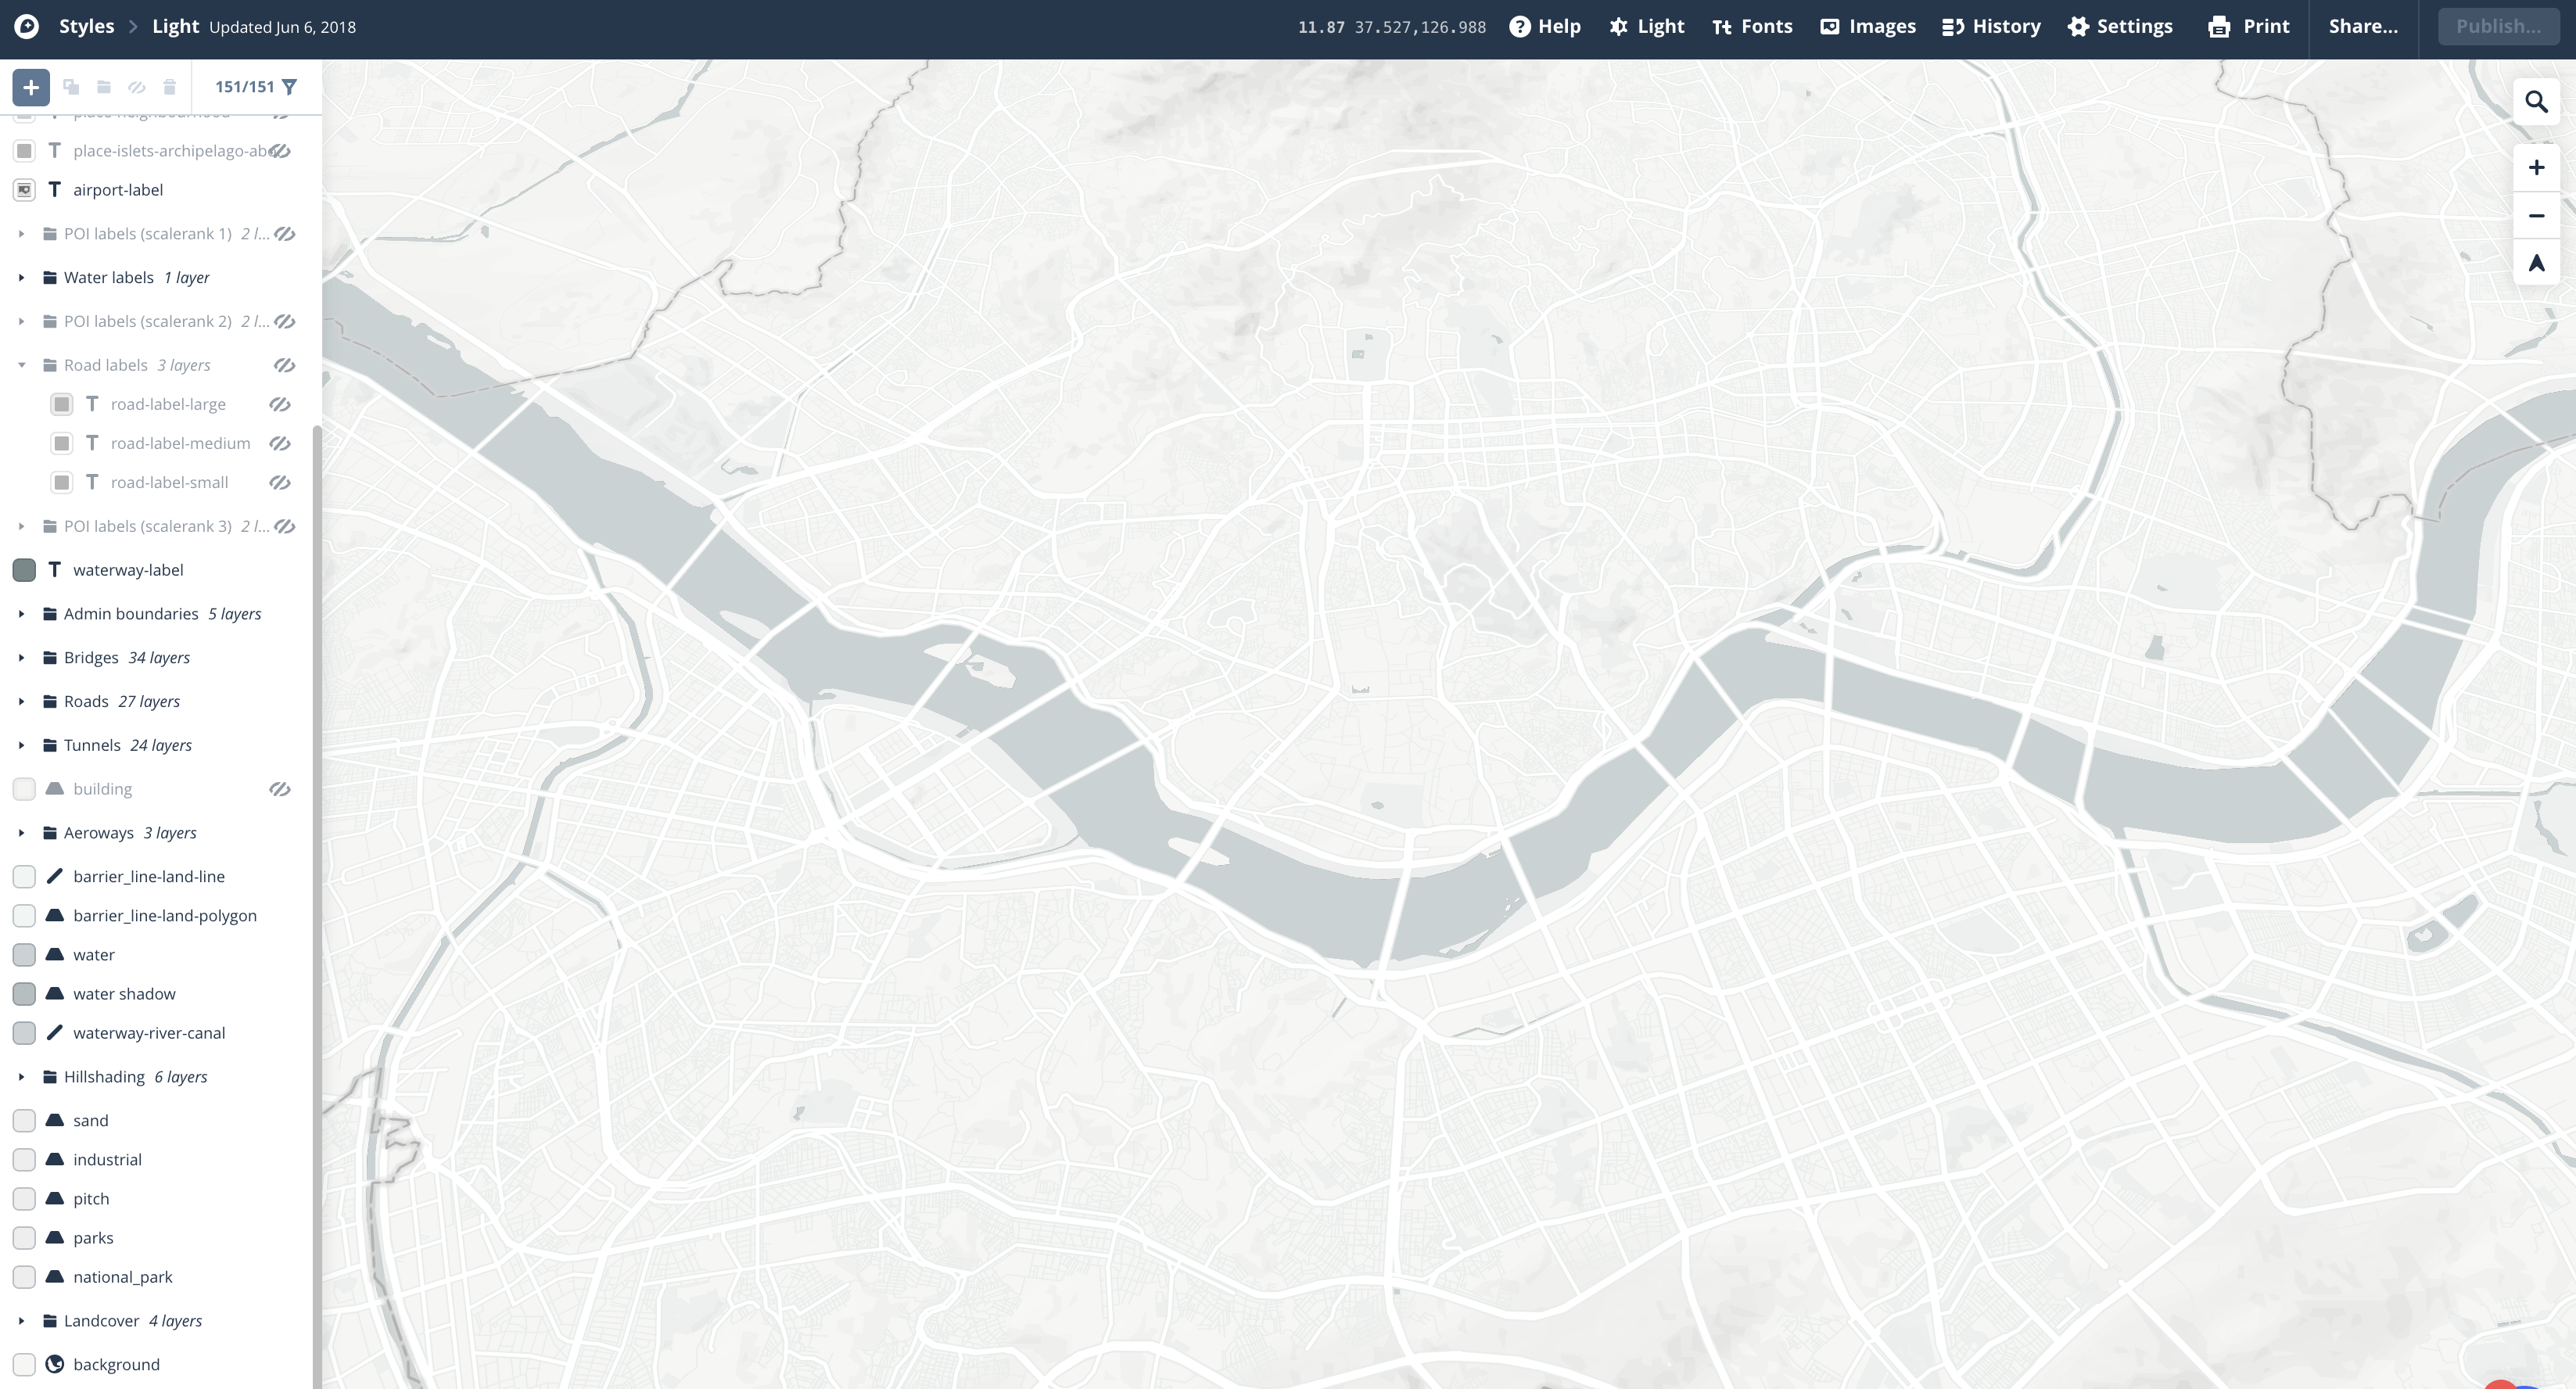The height and width of the screenshot is (1389, 2576).
Task: Go back to Styles breadcrumb link
Action: pos(86,27)
